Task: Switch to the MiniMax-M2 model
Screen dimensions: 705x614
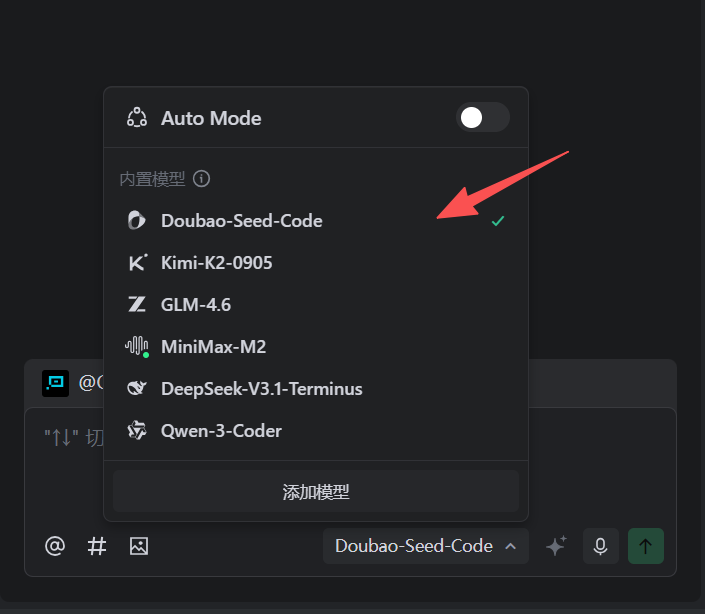Action: tap(213, 347)
